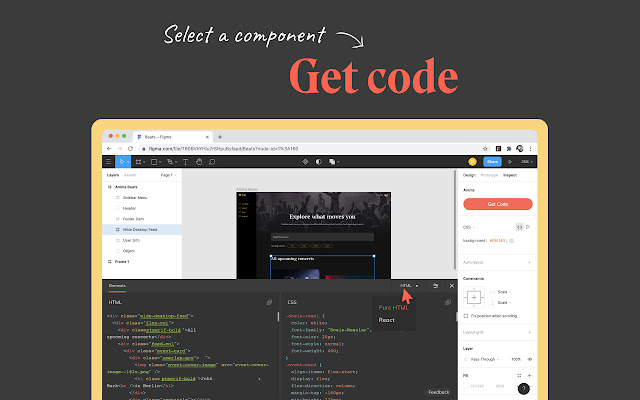This screenshot has height=400, width=640.
Task: Enable Fix position when scrolling checkbox
Action: 466,316
